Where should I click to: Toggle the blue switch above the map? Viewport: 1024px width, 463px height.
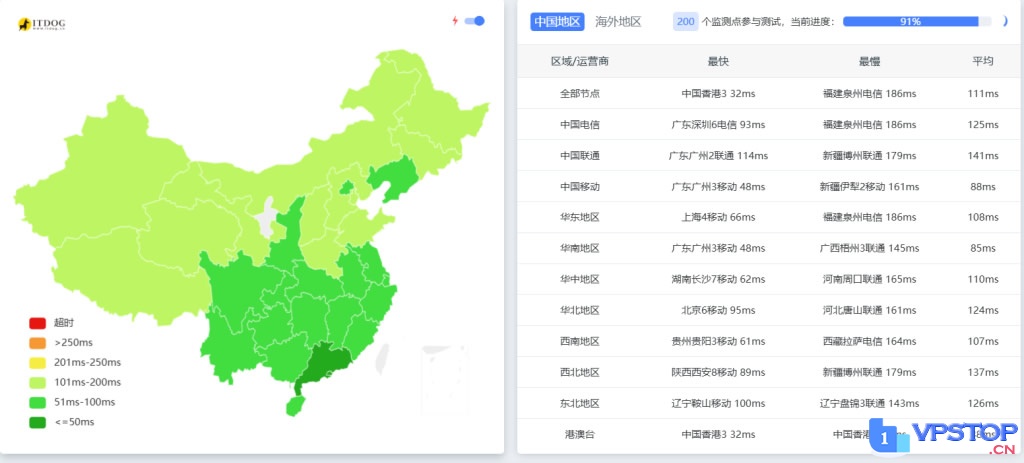click(x=475, y=21)
